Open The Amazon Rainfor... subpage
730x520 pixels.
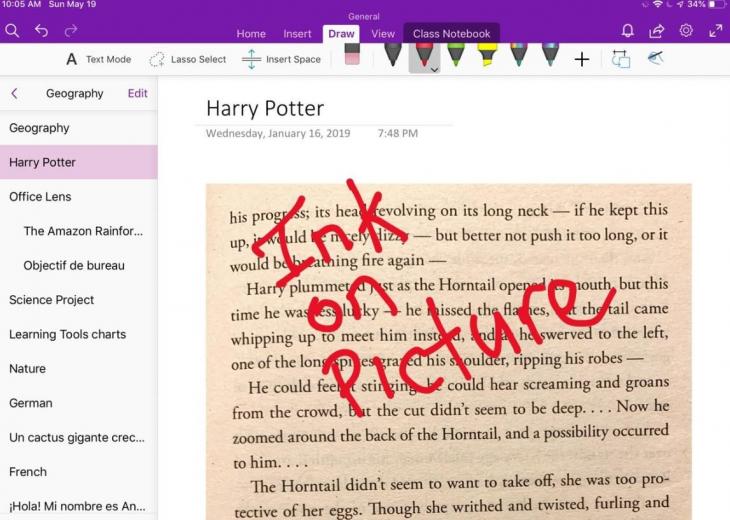point(79,231)
